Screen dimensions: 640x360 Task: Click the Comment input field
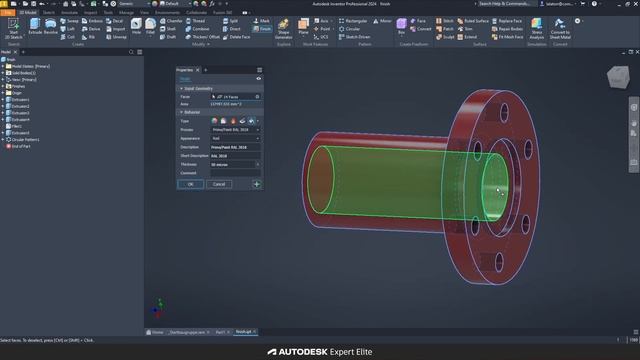point(235,173)
